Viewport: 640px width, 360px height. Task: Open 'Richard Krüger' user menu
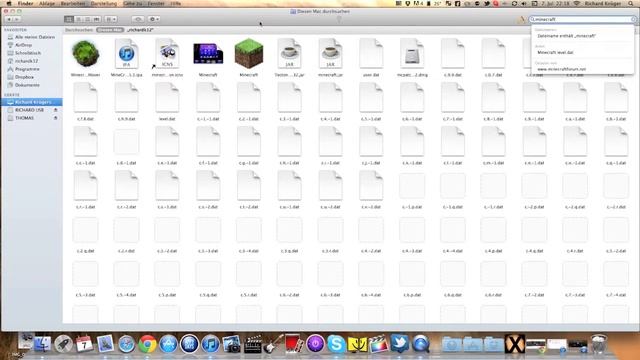[x=604, y=3]
